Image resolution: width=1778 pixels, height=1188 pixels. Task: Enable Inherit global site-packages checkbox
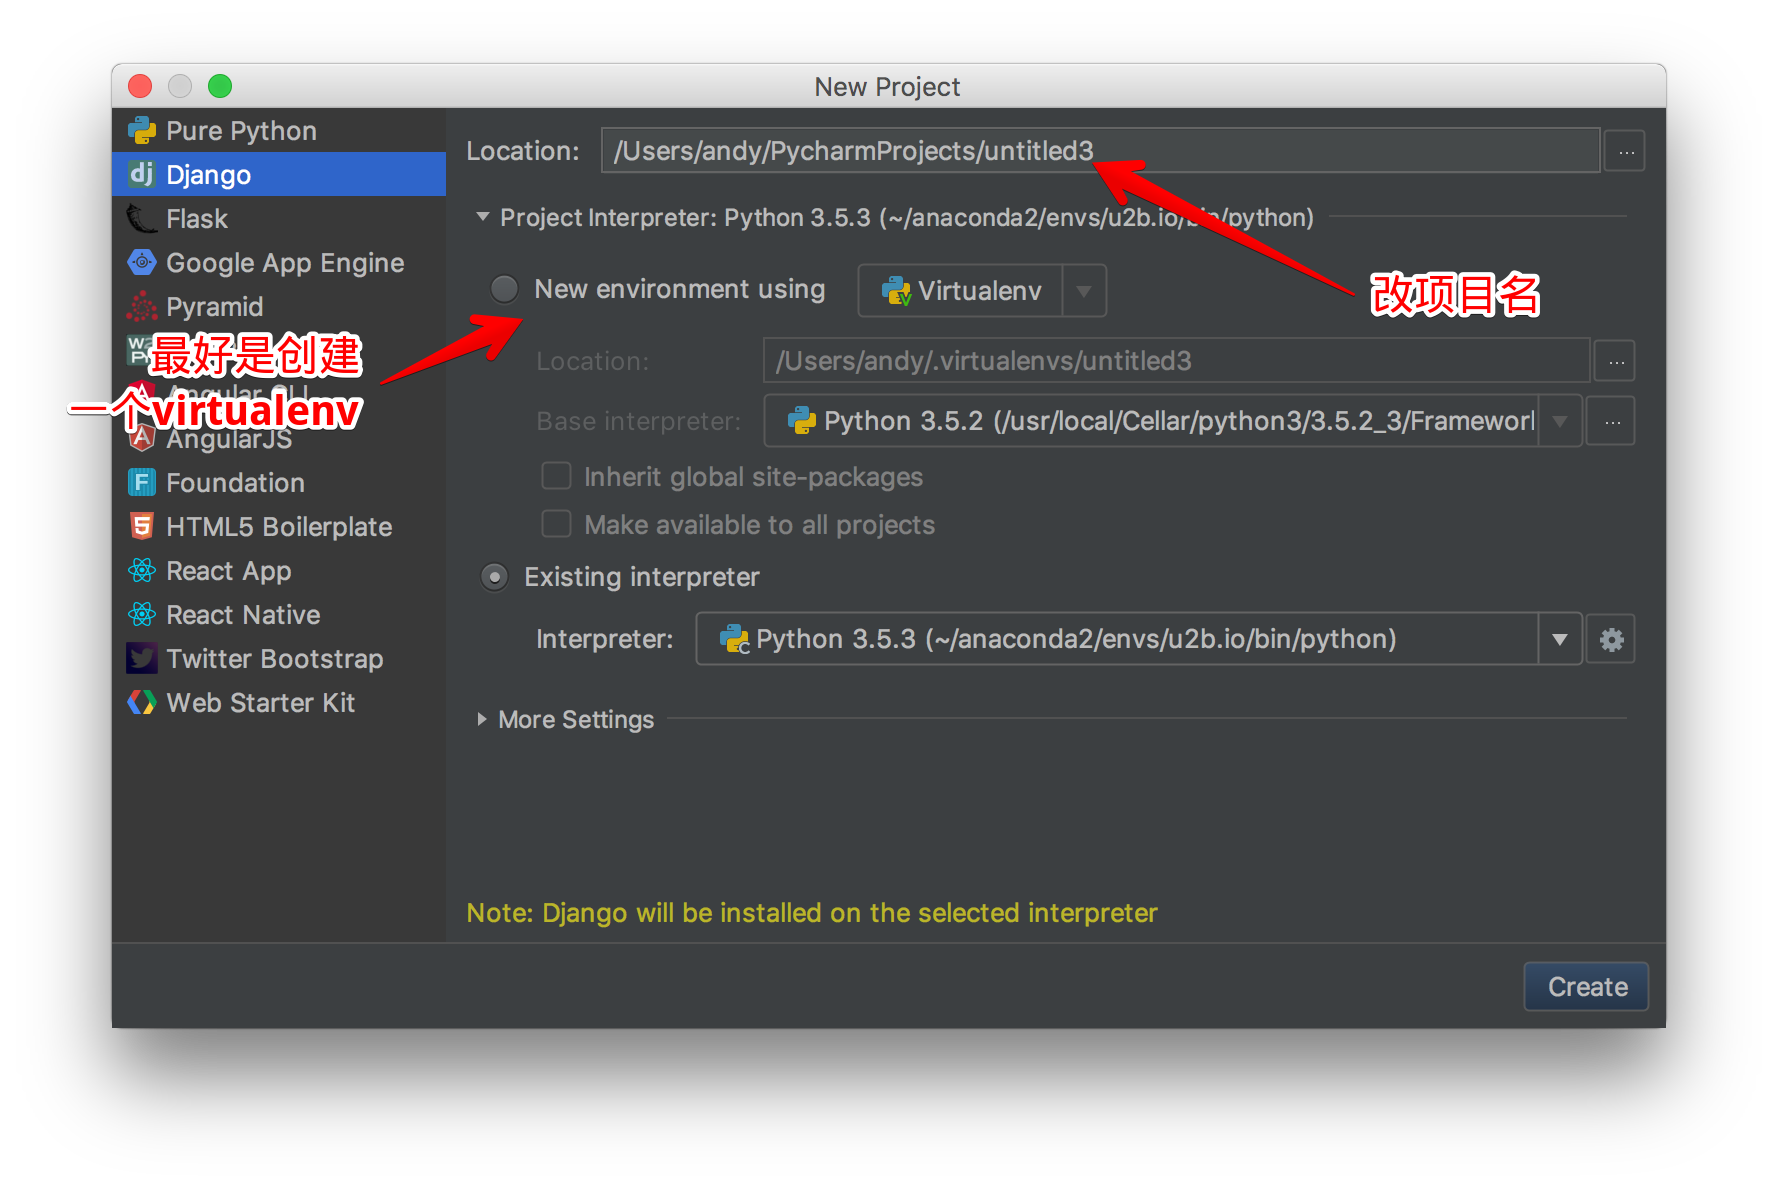click(556, 477)
